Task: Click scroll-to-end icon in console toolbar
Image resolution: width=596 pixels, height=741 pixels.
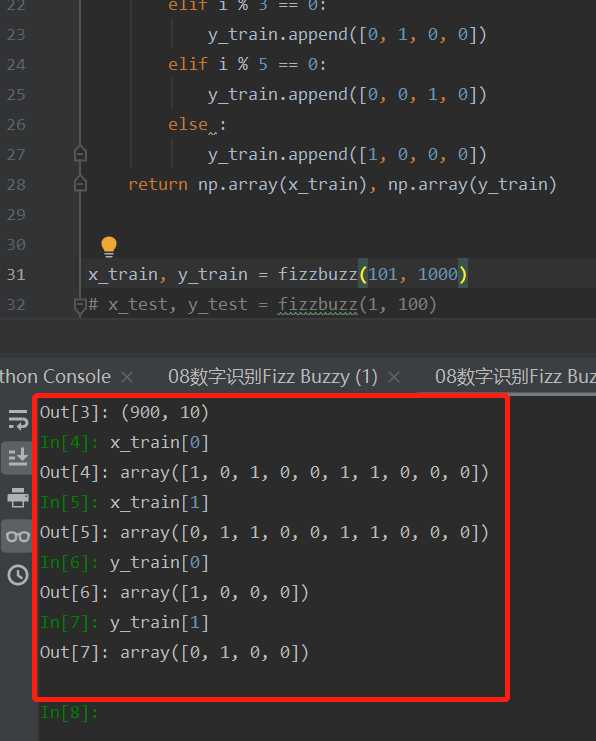Action: (x=18, y=457)
